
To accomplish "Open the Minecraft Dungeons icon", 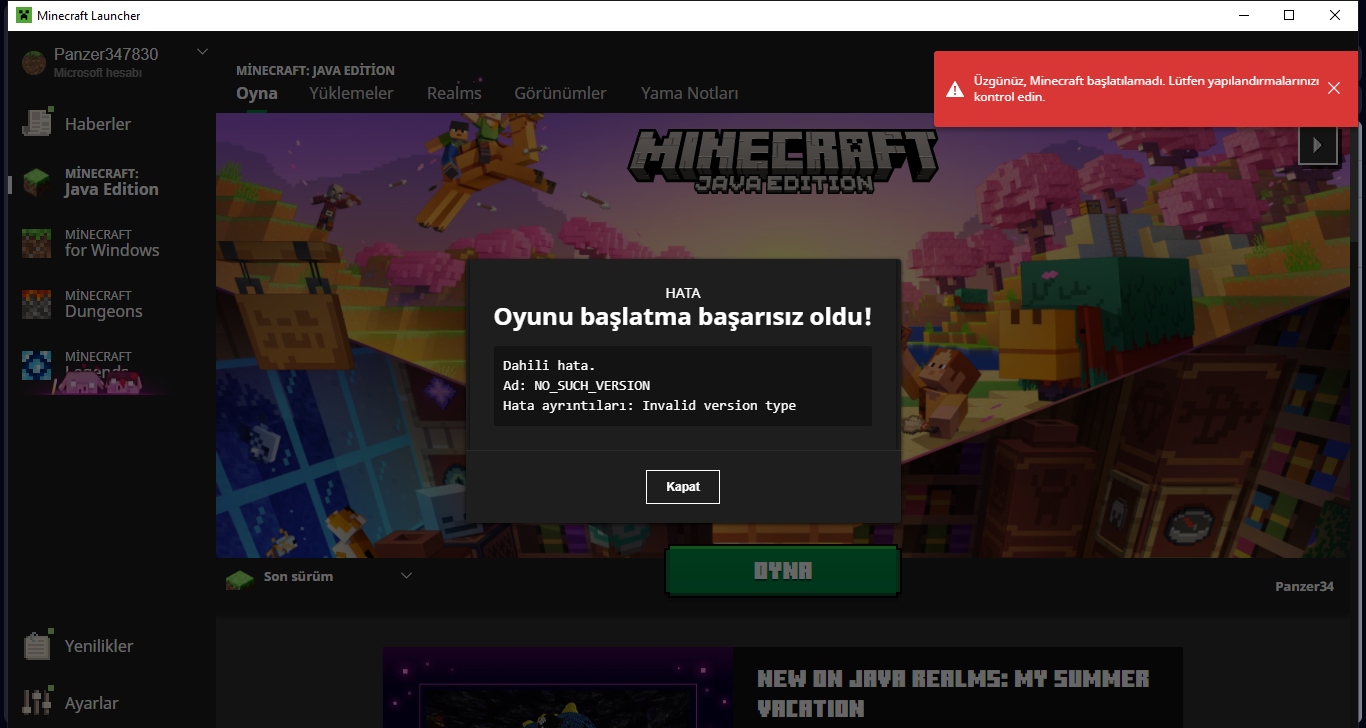I will tap(37, 304).
